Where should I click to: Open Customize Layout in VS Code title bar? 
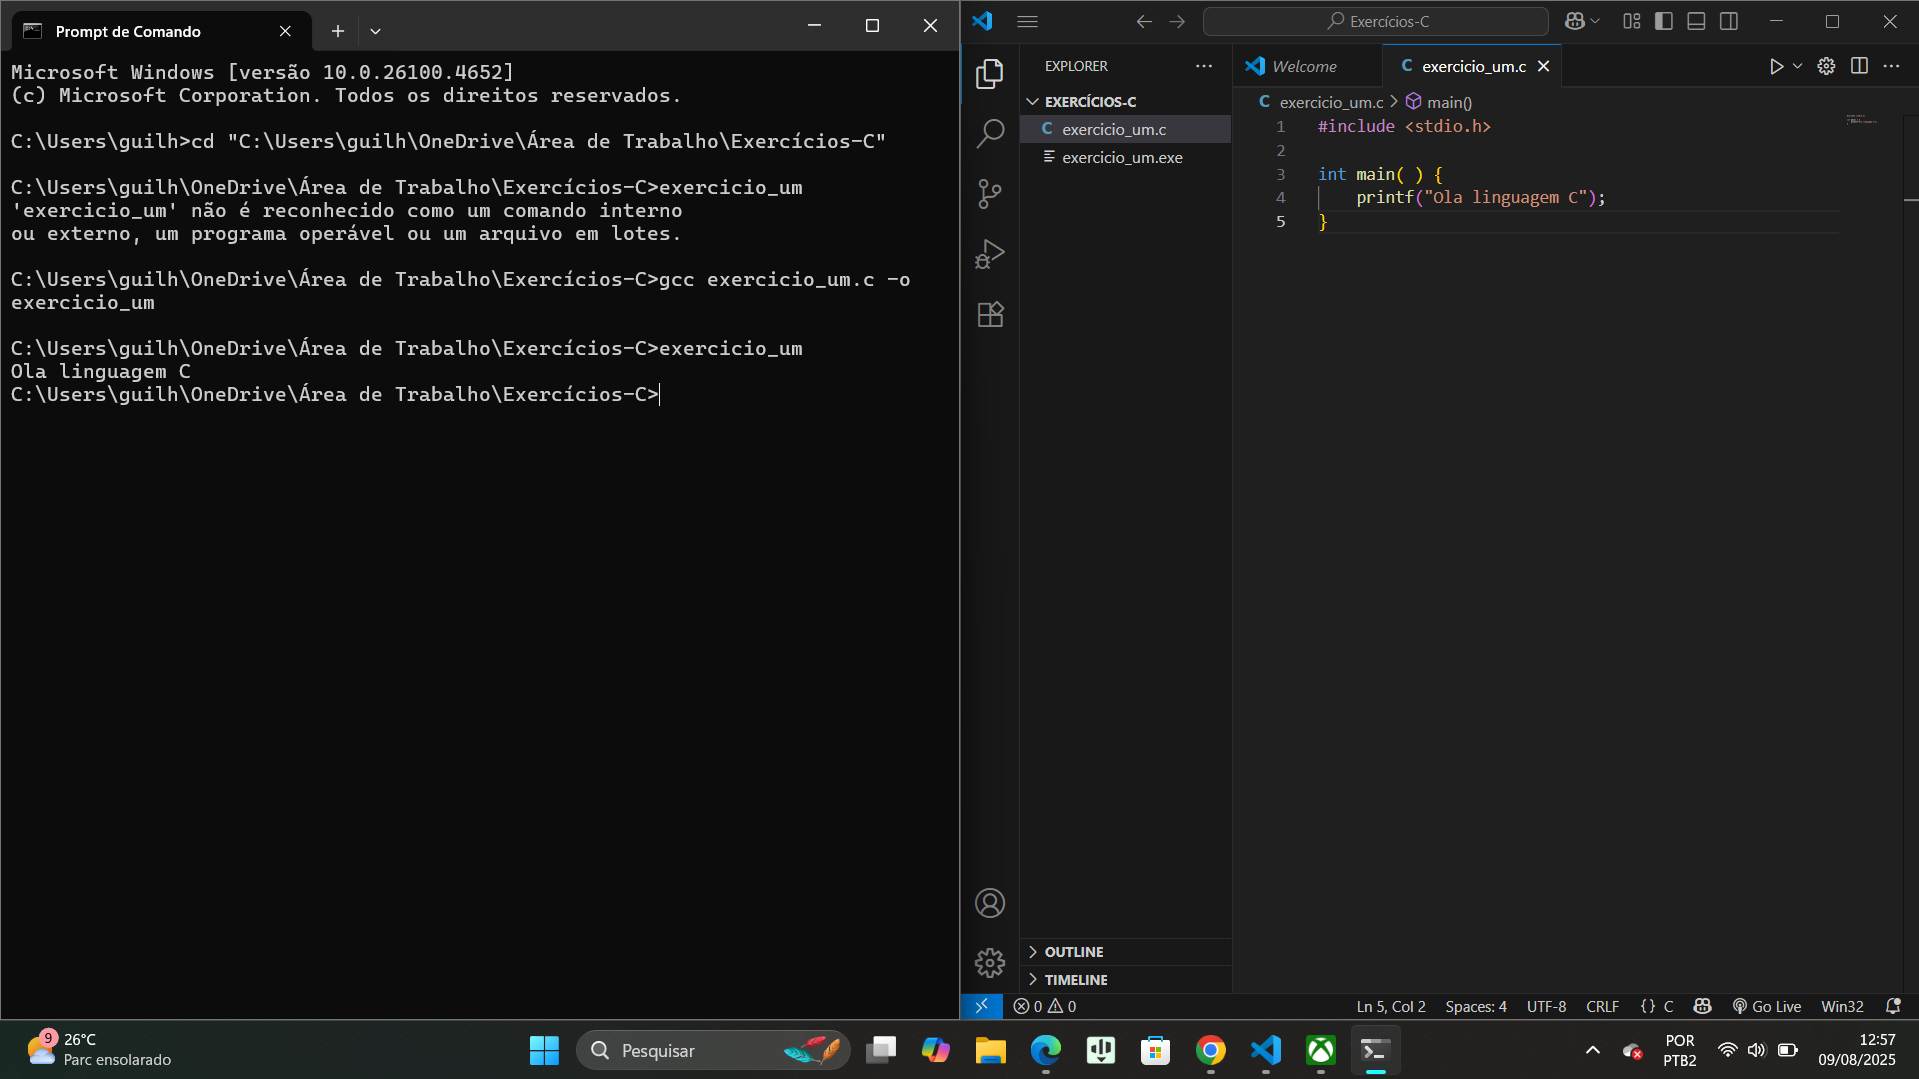(1631, 21)
